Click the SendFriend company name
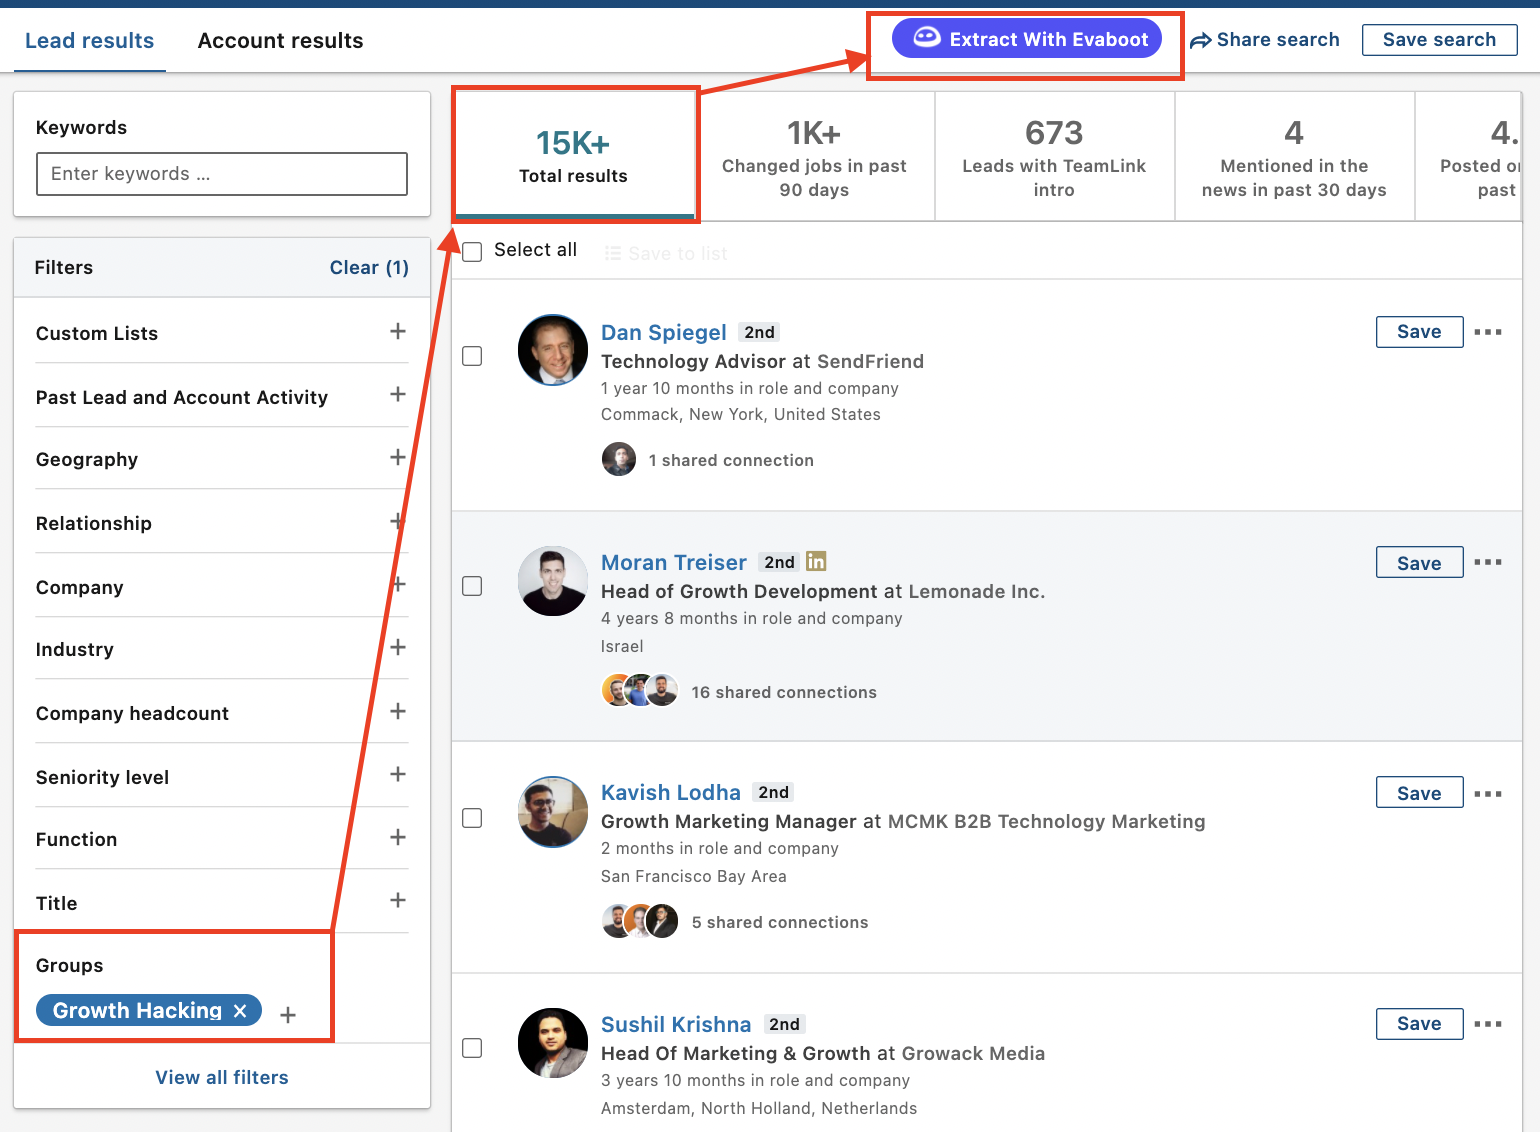The image size is (1540, 1132). (870, 361)
